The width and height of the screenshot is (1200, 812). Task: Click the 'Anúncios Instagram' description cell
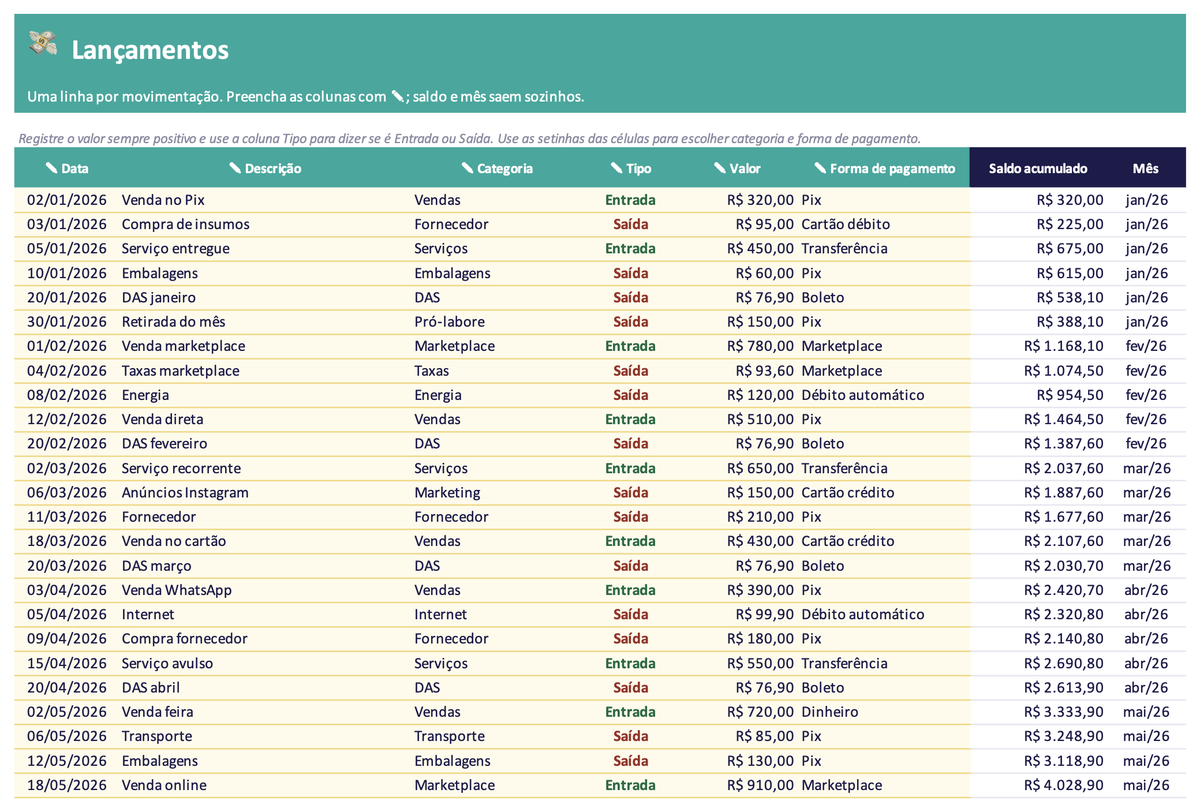click(265, 492)
